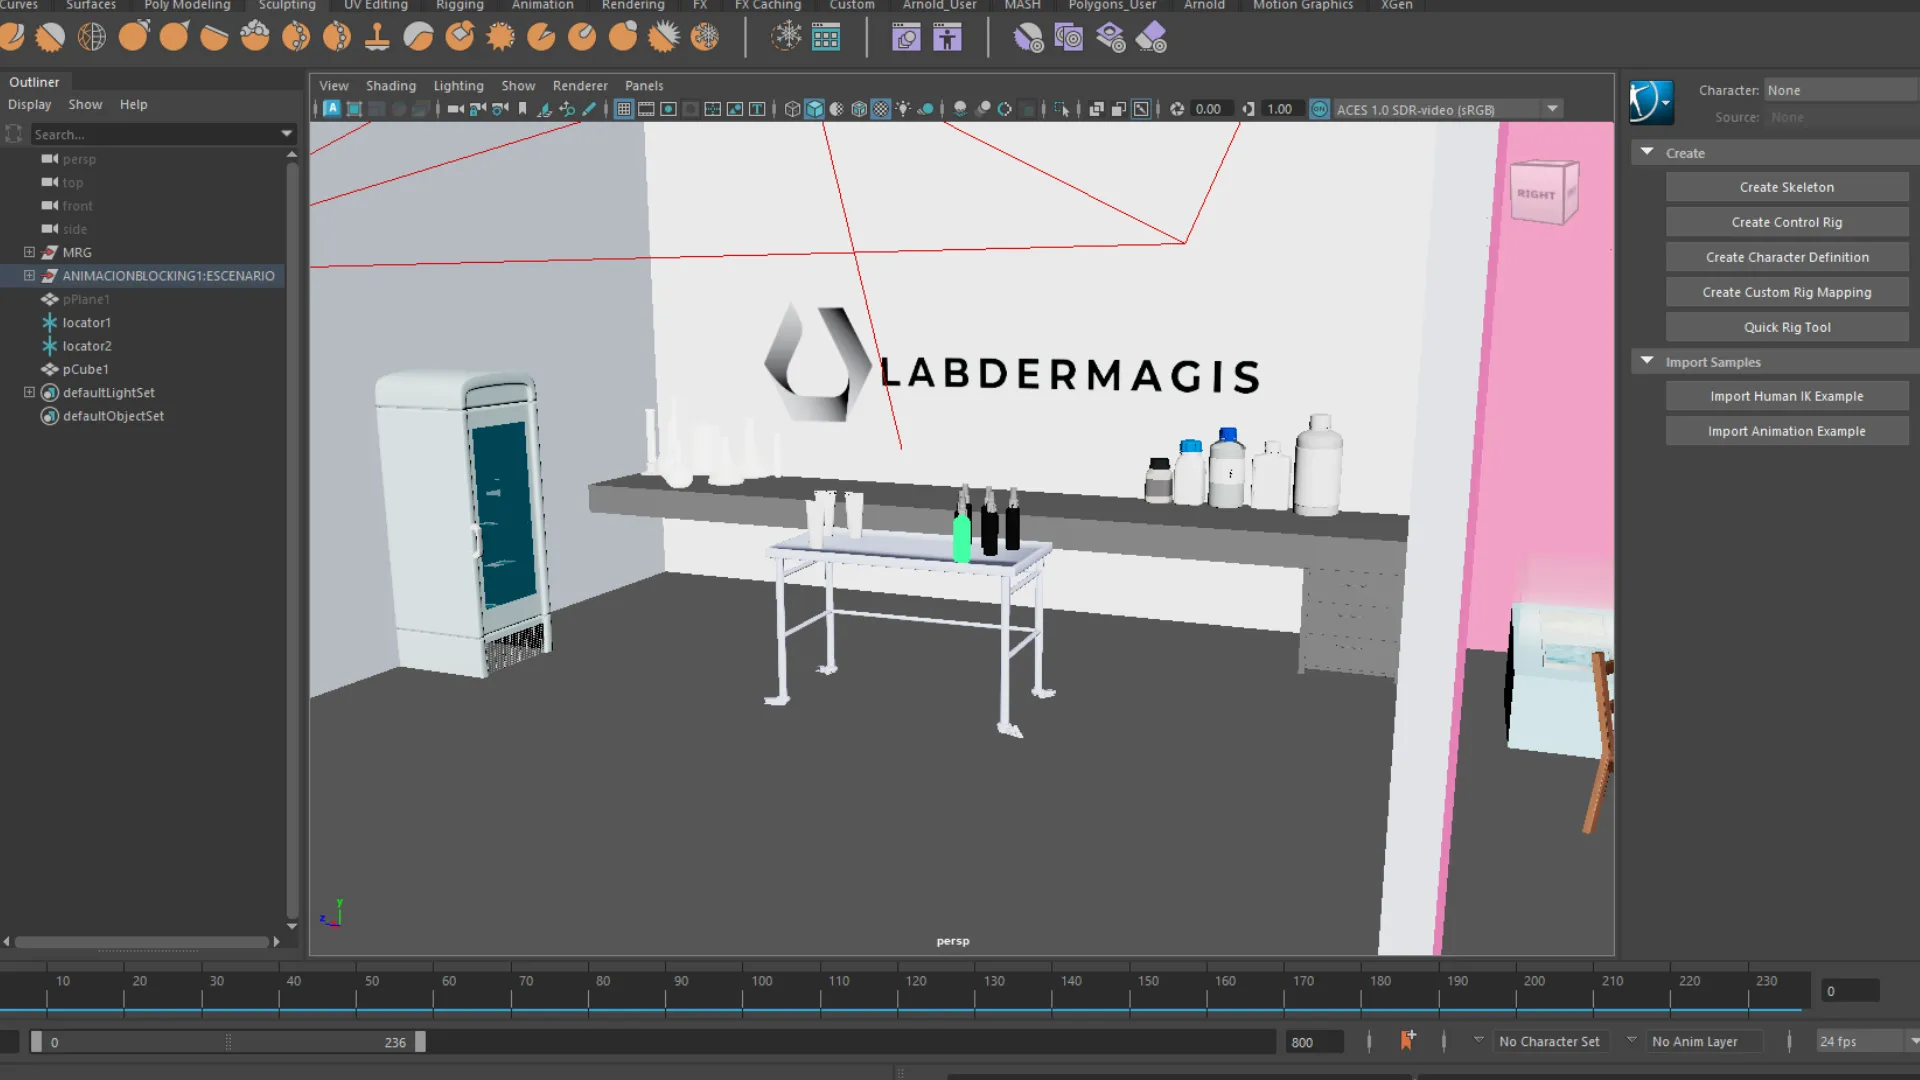Click the Quick Rig Tool button
Screen dimensions: 1920x1080
[x=1786, y=327]
